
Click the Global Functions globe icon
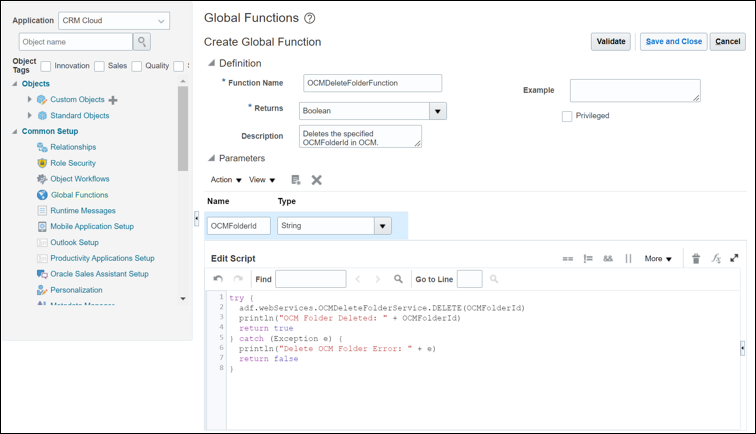pyautogui.click(x=42, y=195)
